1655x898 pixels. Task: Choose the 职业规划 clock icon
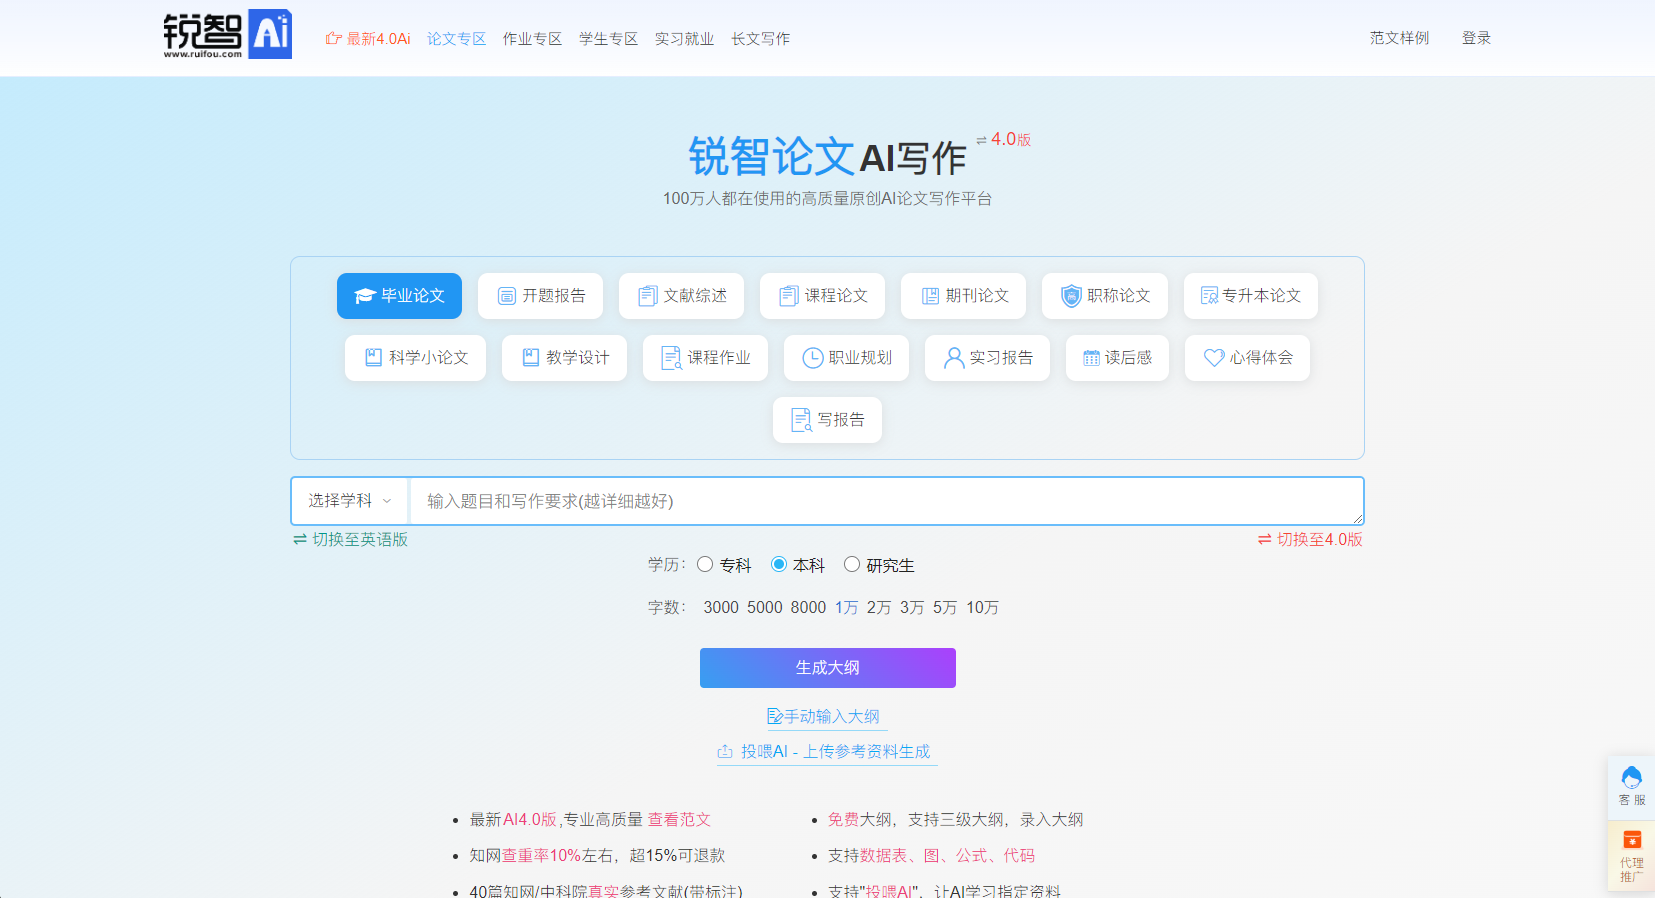pyautogui.click(x=812, y=358)
